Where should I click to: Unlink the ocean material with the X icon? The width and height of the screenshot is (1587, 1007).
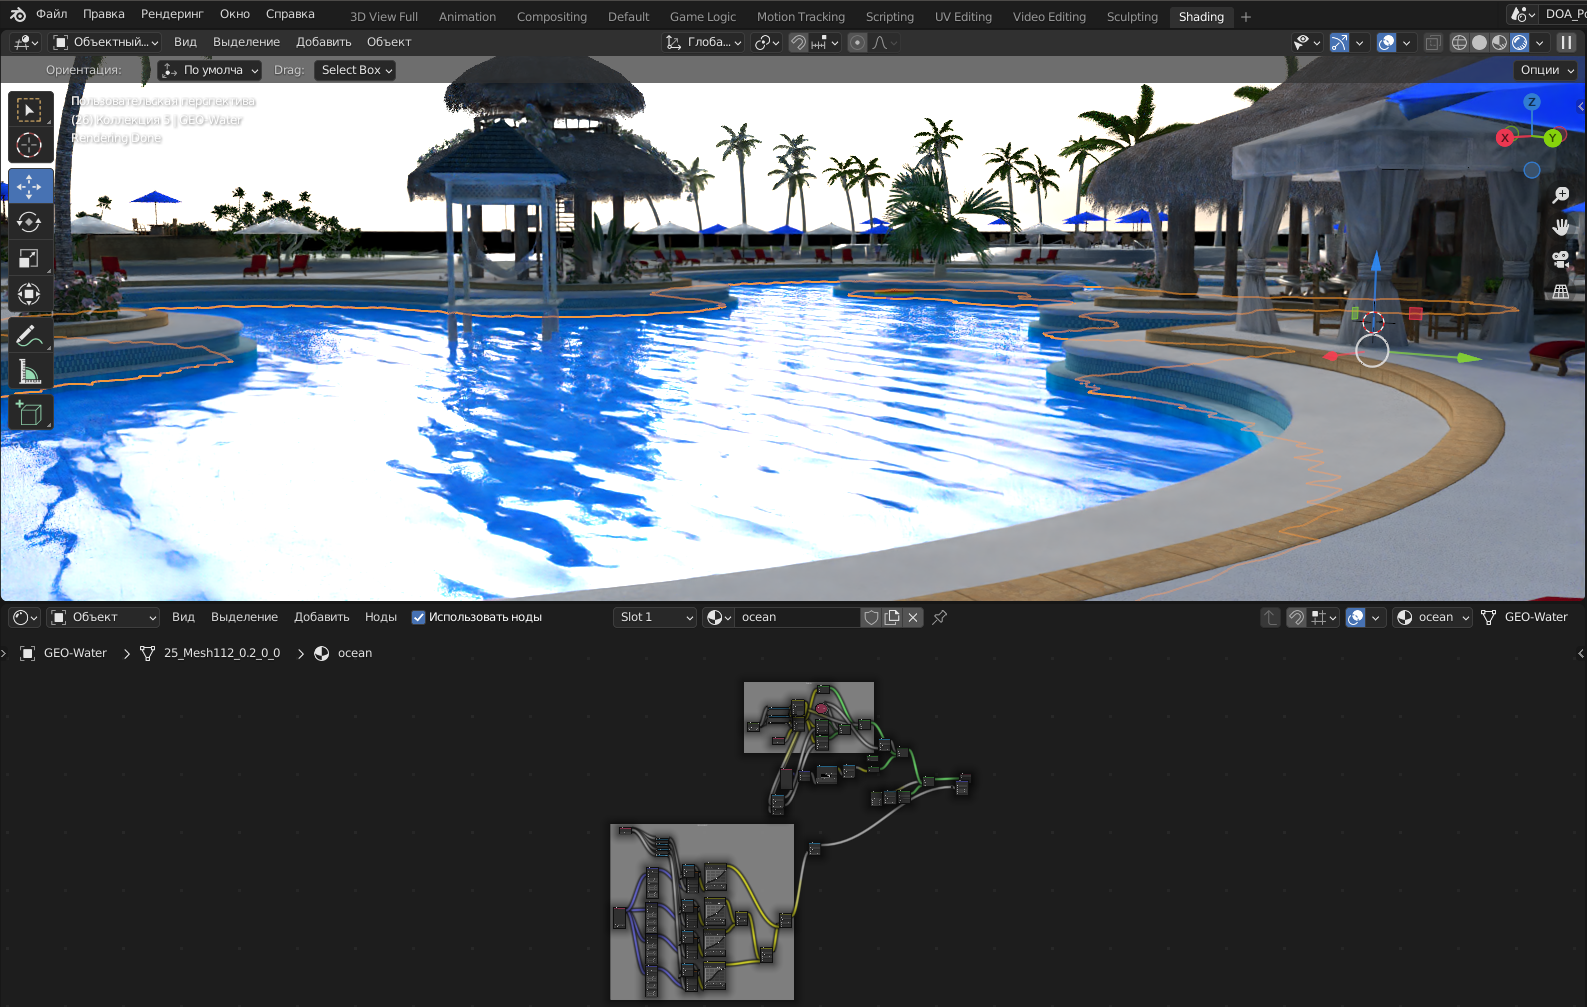pos(913,618)
